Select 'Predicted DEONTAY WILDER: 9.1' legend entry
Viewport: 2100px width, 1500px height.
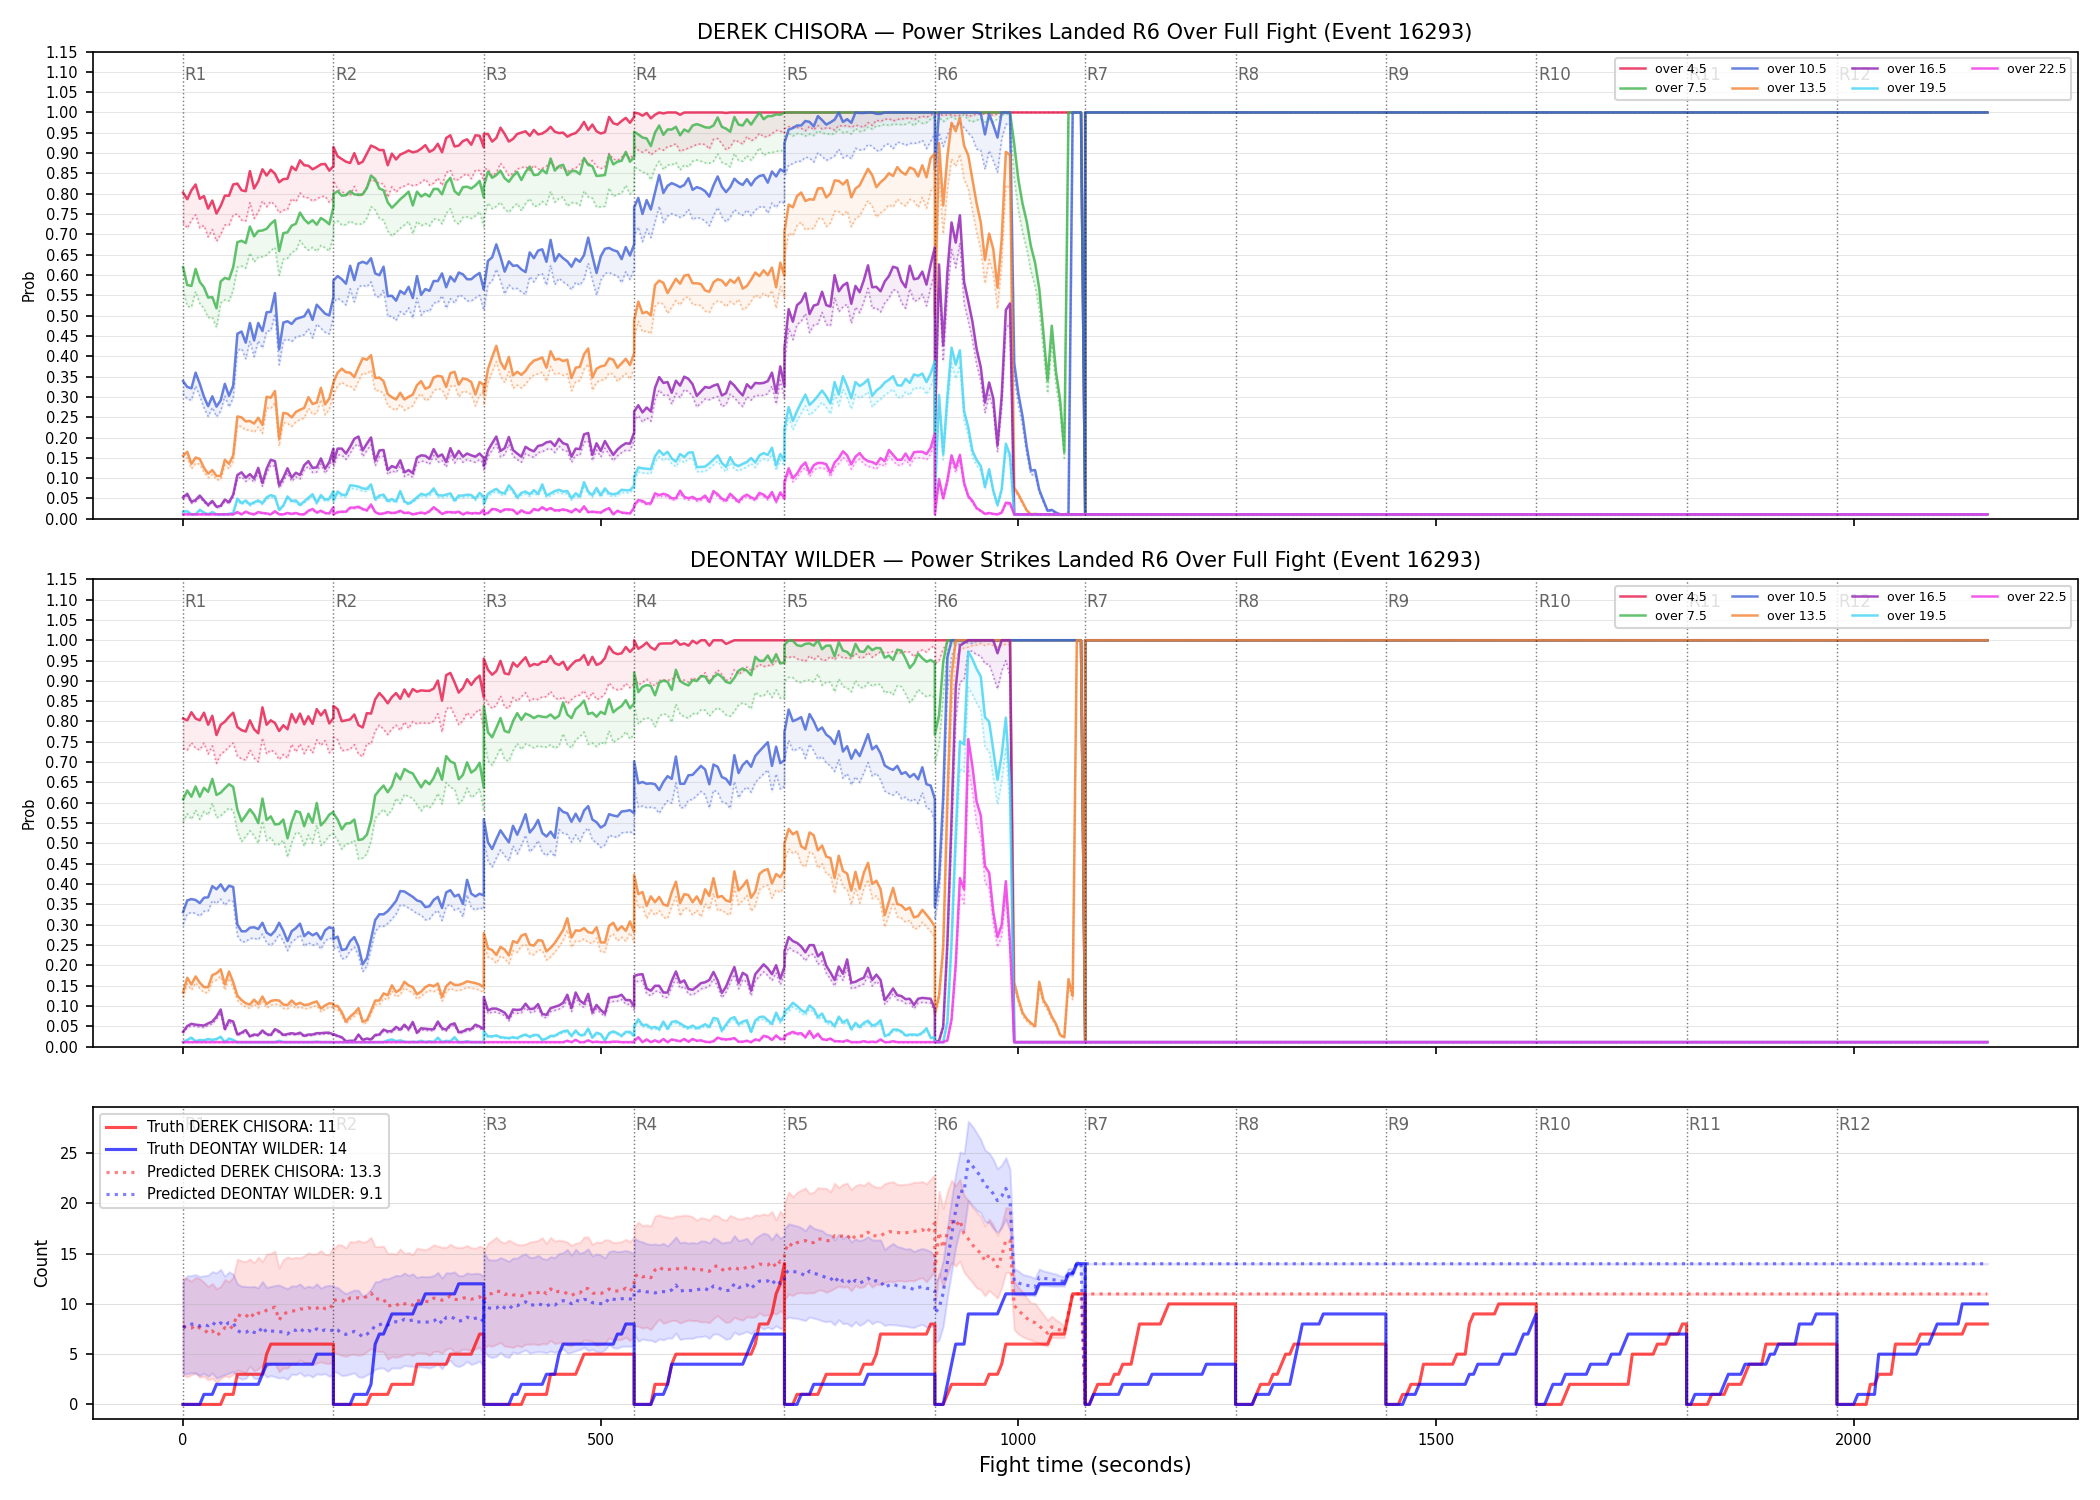tap(243, 1194)
